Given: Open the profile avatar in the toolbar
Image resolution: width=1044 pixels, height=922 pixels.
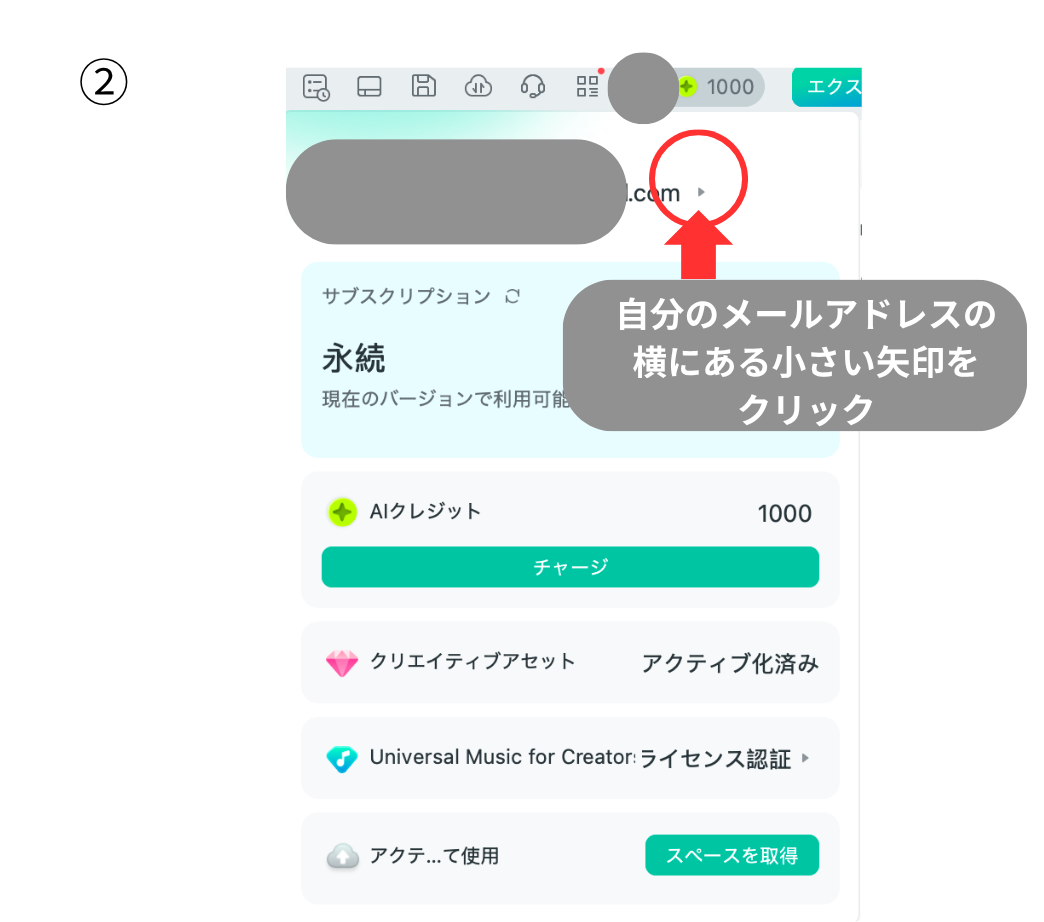Looking at the screenshot, I should click(643, 87).
